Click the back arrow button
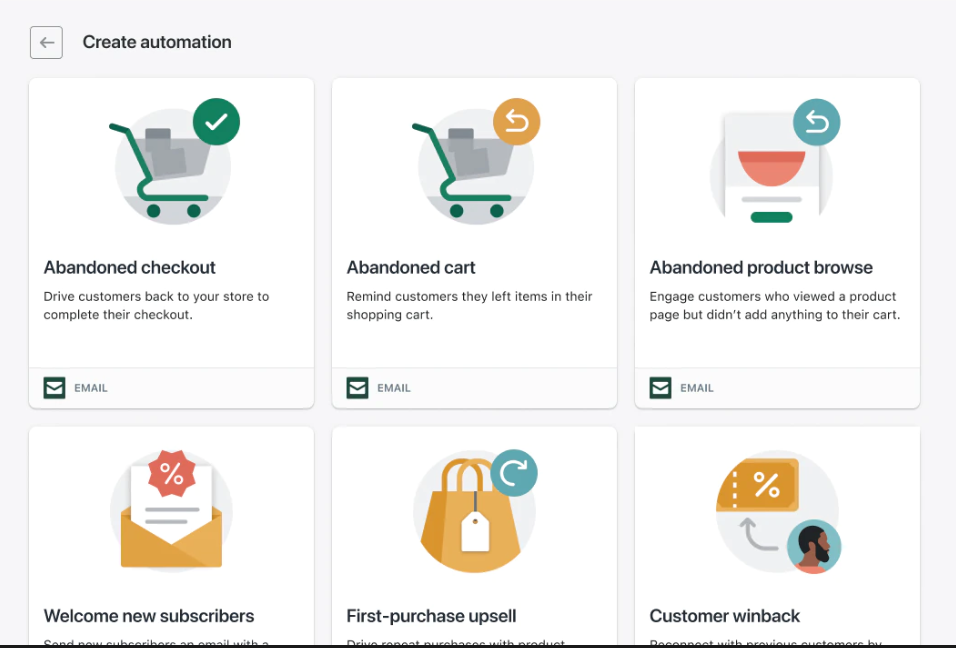 [x=47, y=42]
